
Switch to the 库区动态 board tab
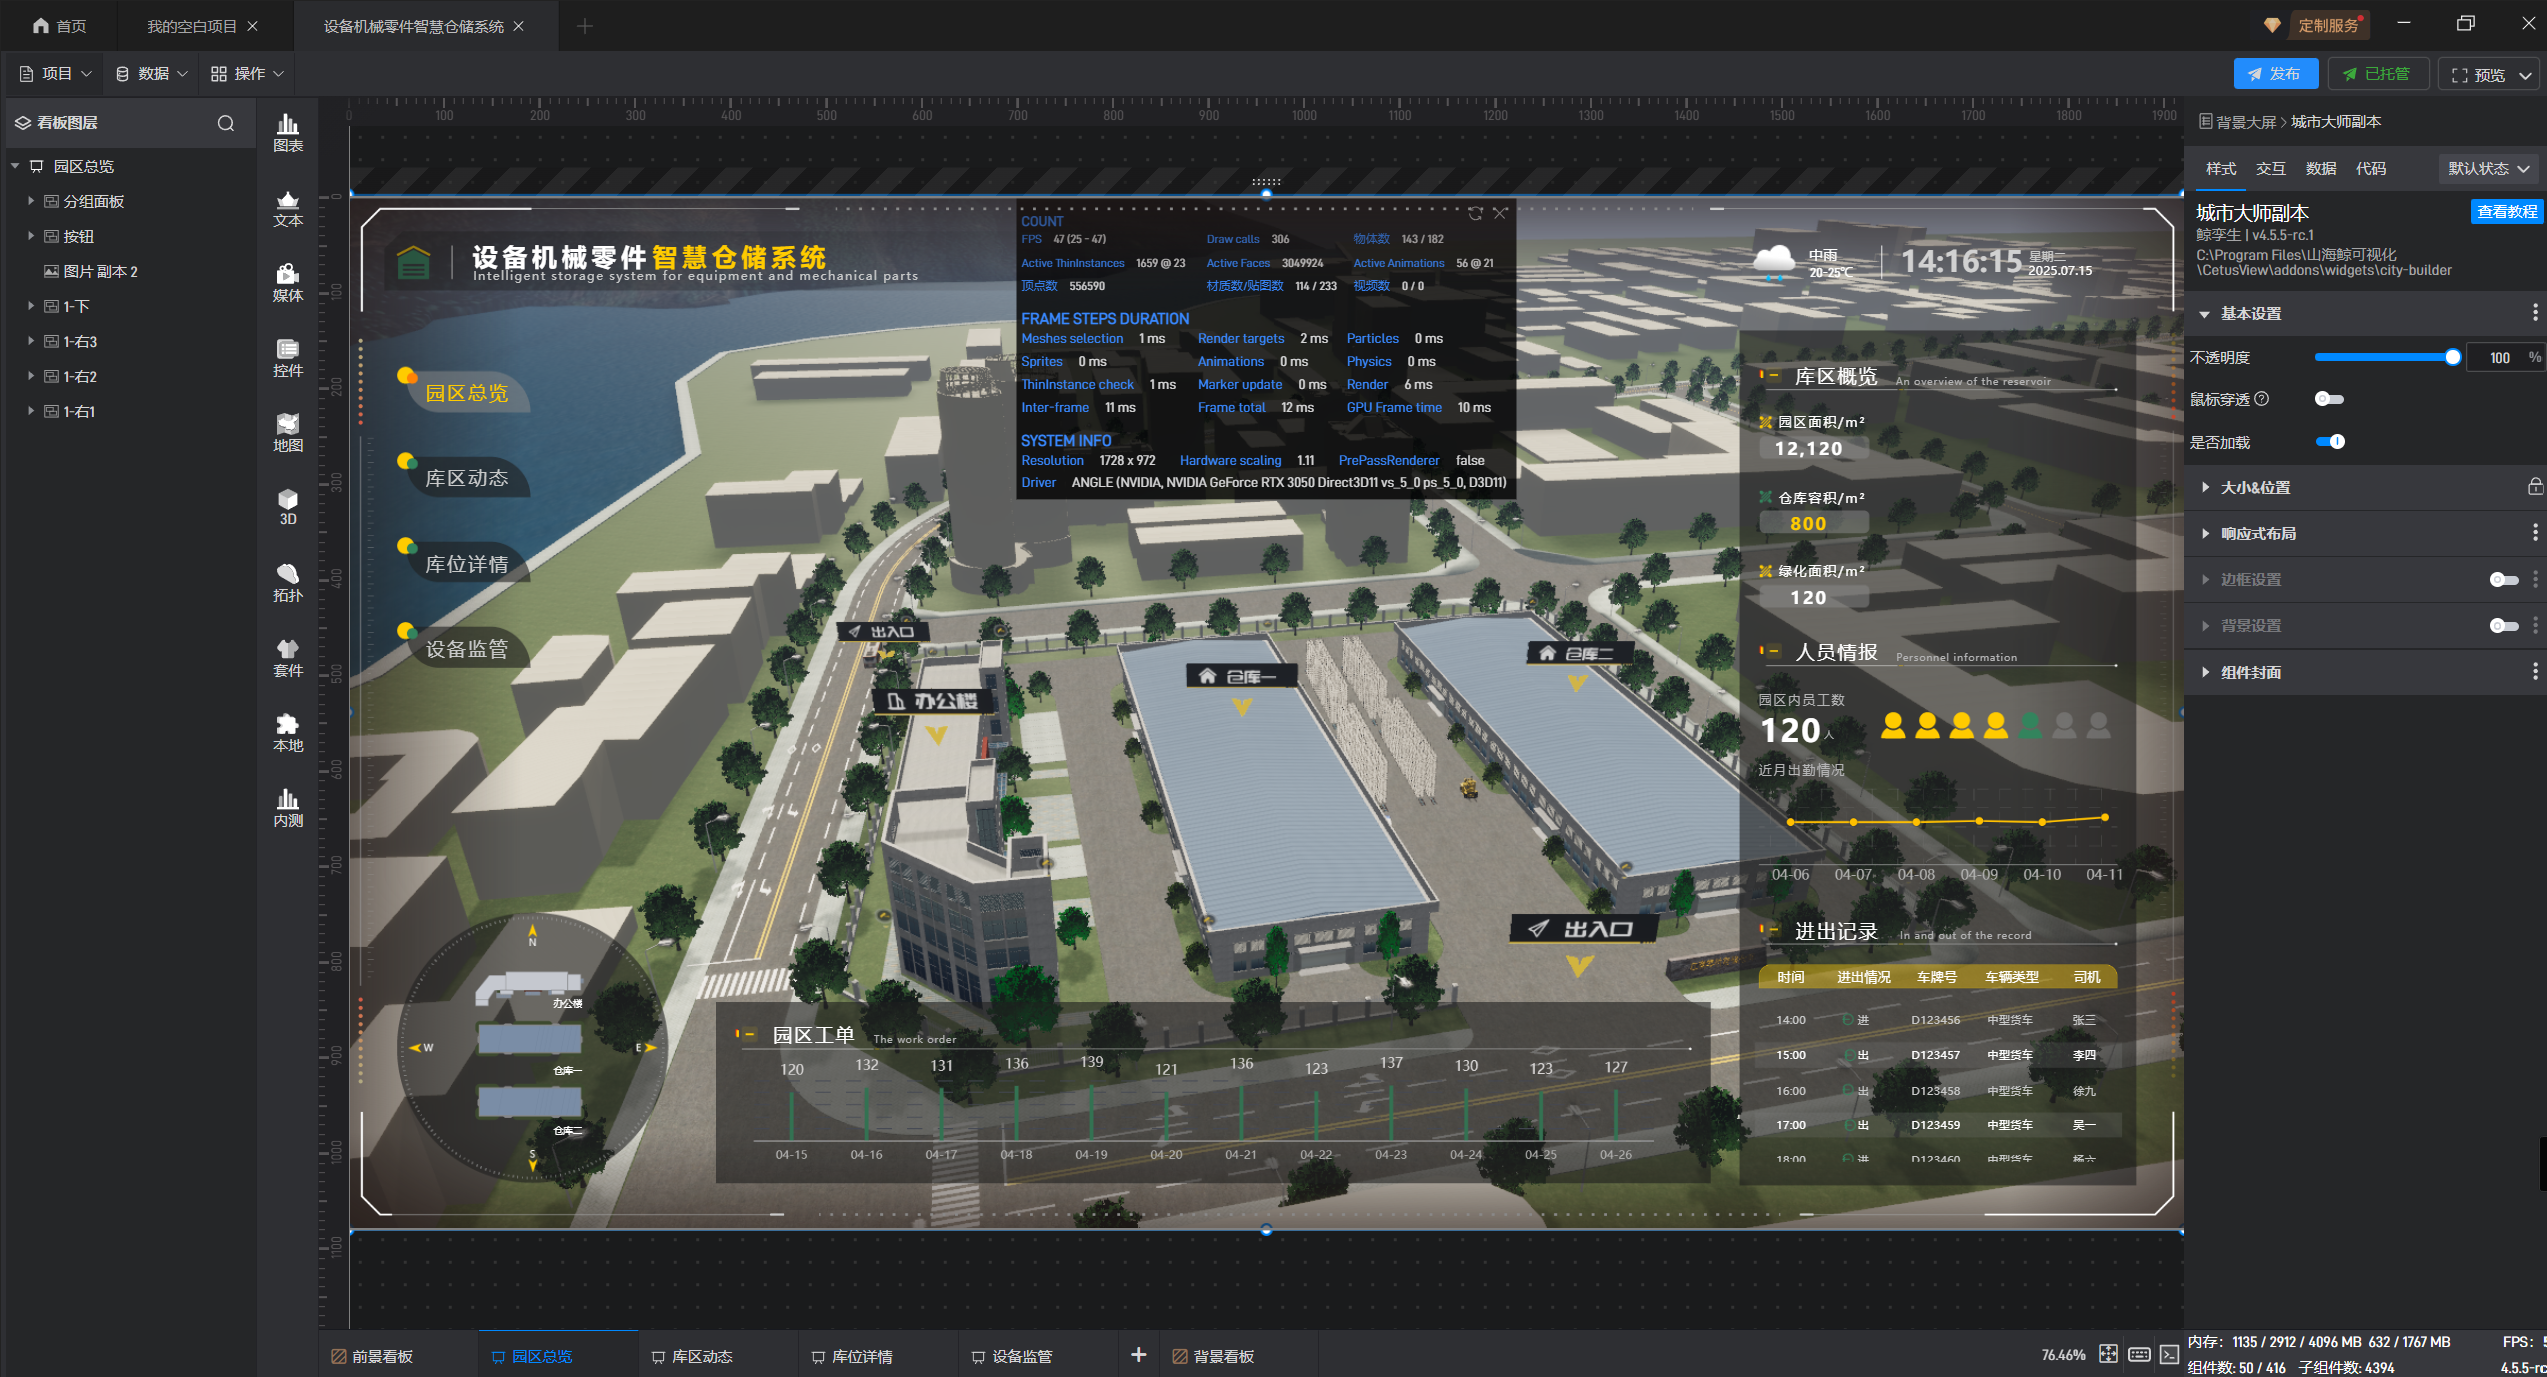[x=693, y=1356]
